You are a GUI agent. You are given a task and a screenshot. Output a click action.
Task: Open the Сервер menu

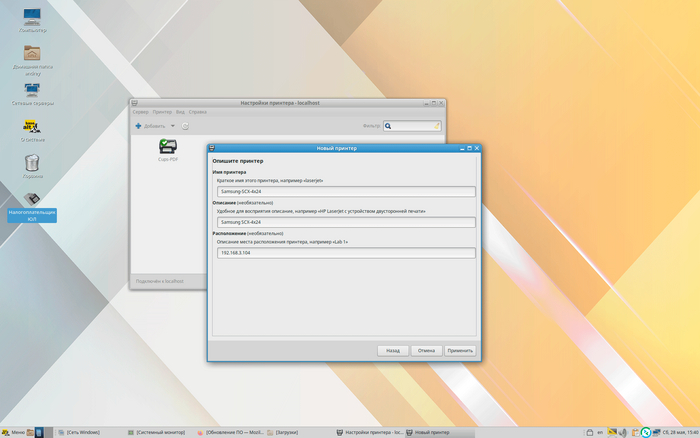(x=140, y=112)
